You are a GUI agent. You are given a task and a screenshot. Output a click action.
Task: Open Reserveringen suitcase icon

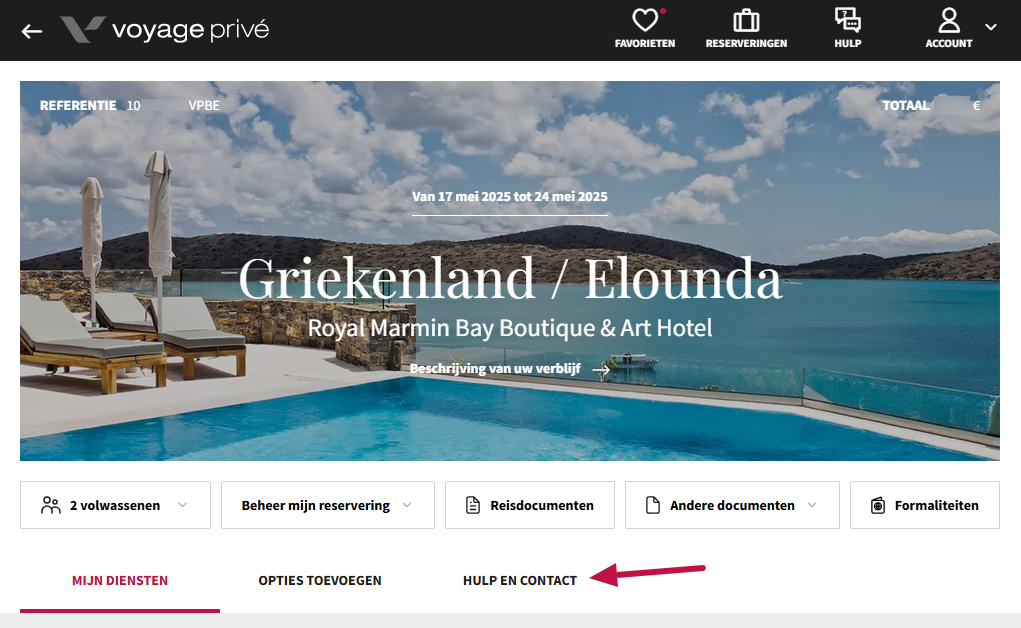pyautogui.click(x=746, y=20)
